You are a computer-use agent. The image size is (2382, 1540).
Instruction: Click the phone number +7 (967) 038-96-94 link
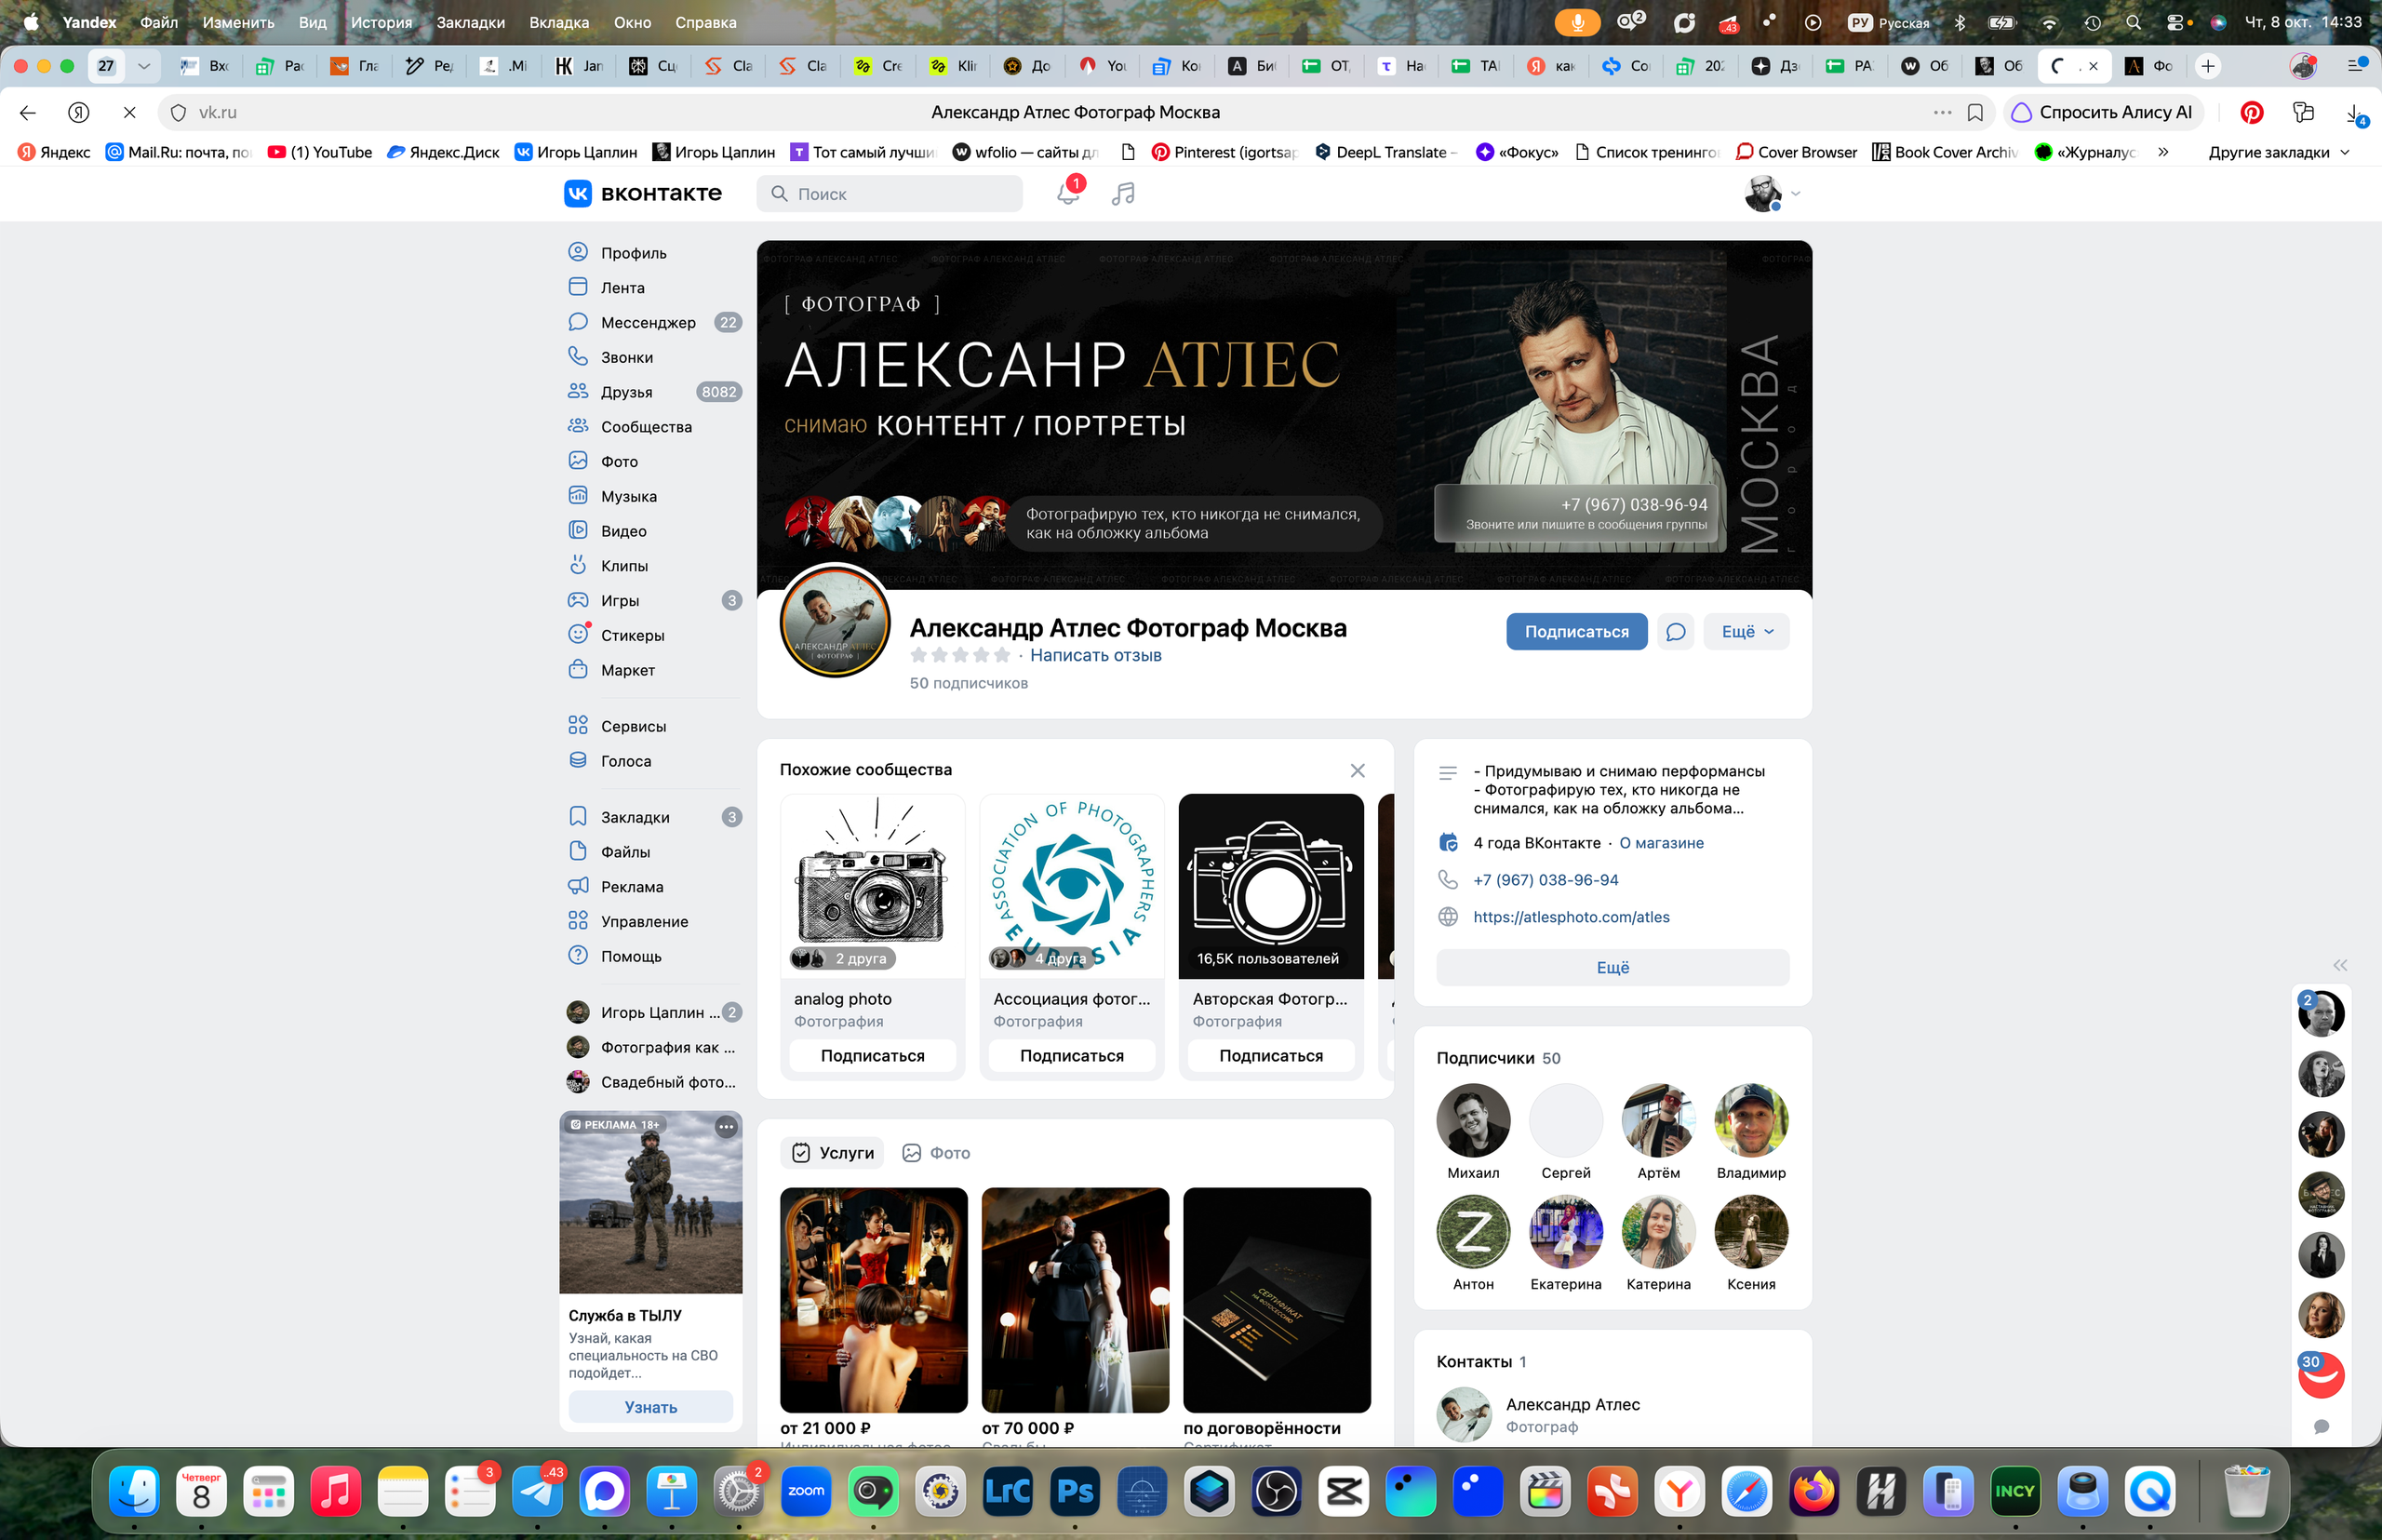[x=1545, y=880]
